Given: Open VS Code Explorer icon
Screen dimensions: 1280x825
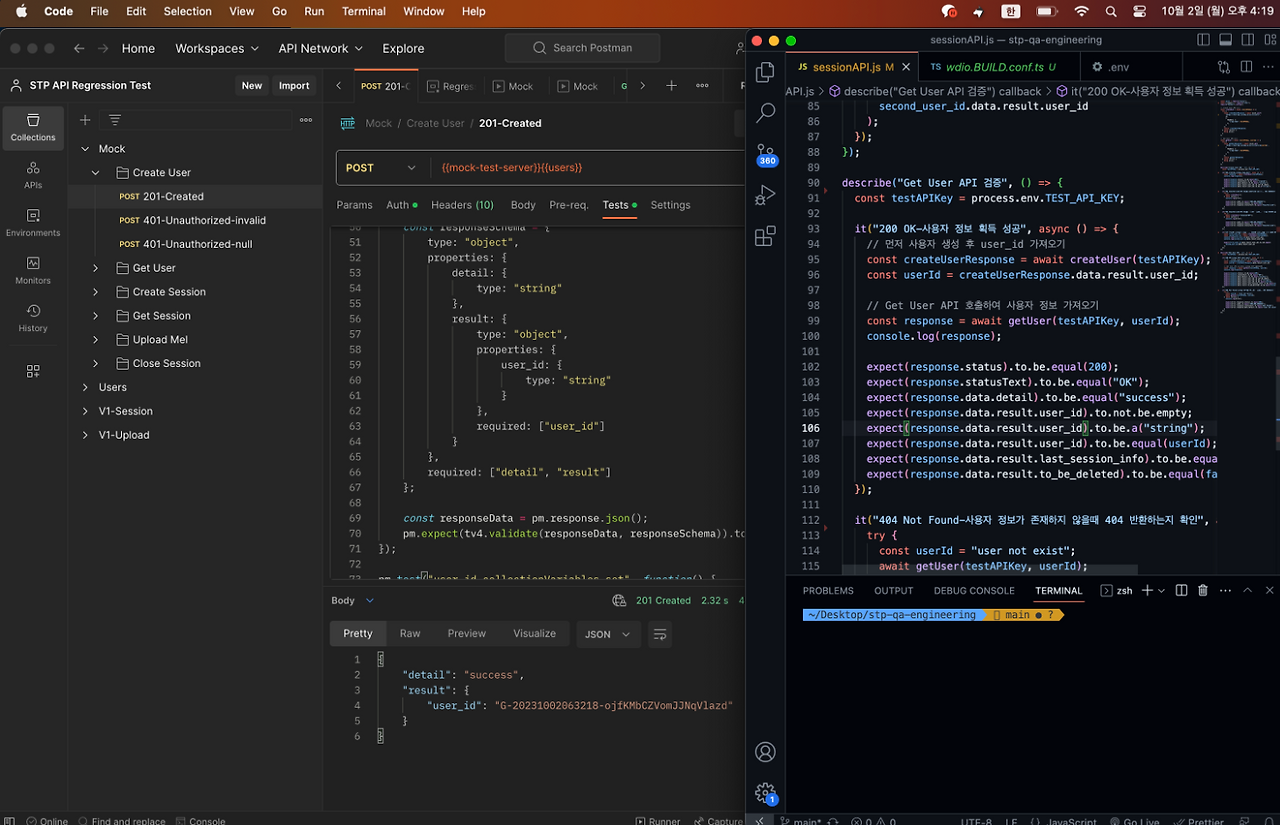Looking at the screenshot, I should pos(765,72).
